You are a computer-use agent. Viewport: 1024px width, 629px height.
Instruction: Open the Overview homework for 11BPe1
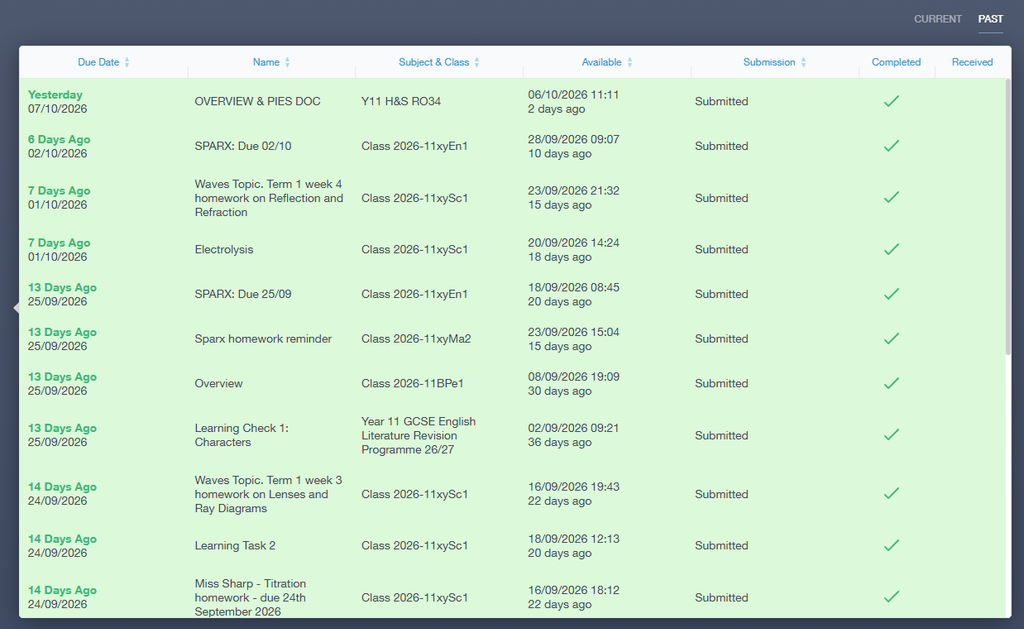coord(219,383)
